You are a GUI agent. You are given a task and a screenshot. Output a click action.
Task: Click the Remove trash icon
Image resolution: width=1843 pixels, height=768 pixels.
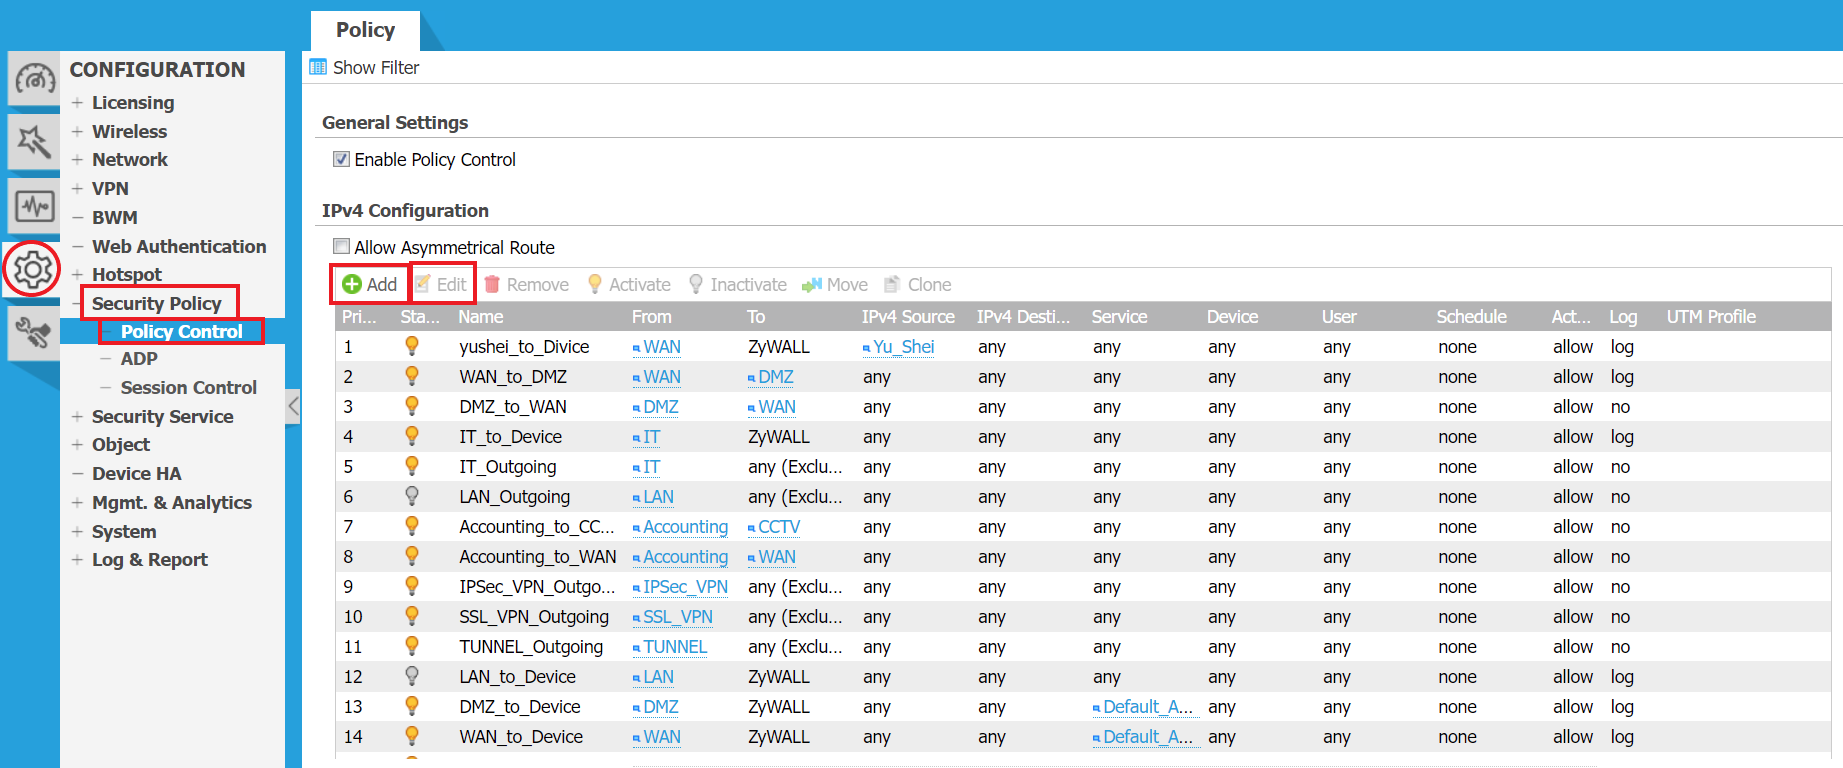(492, 285)
